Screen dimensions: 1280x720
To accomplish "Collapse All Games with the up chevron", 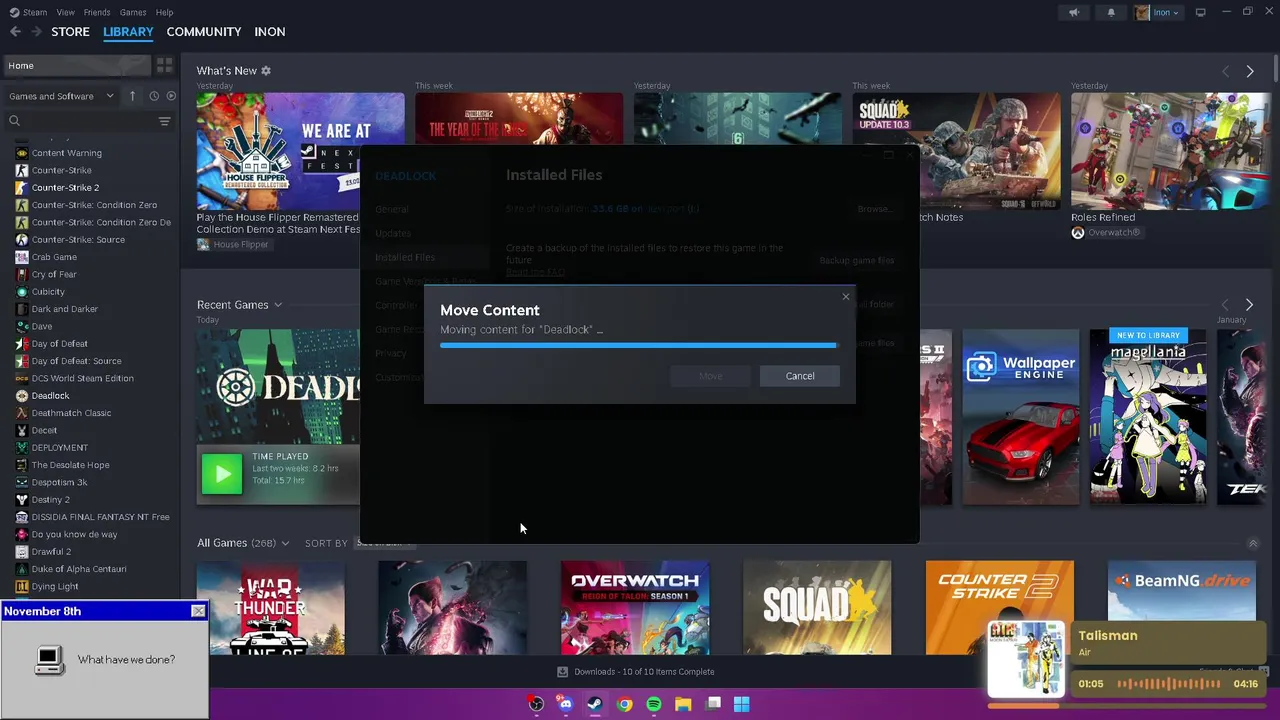I will pyautogui.click(x=1253, y=543).
